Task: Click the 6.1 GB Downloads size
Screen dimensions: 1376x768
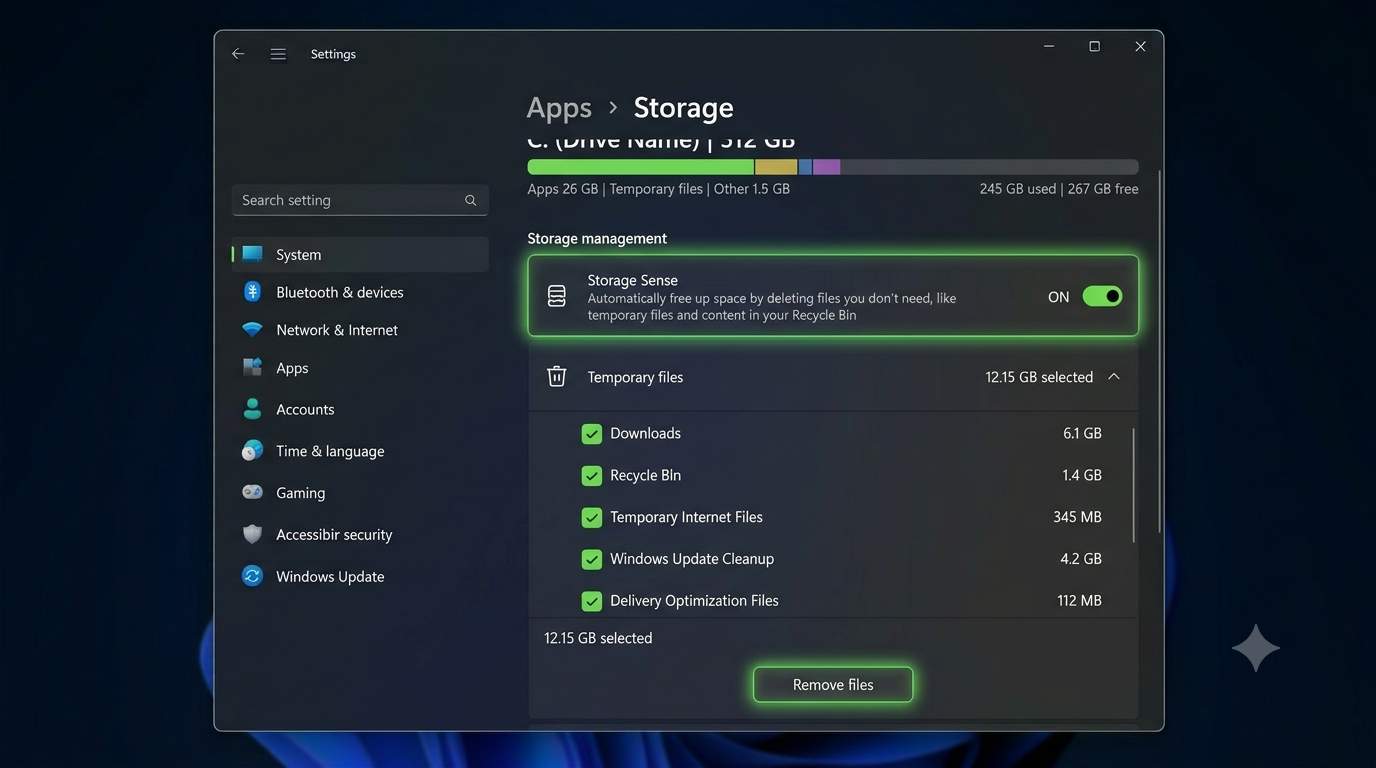Action: pos(1082,434)
